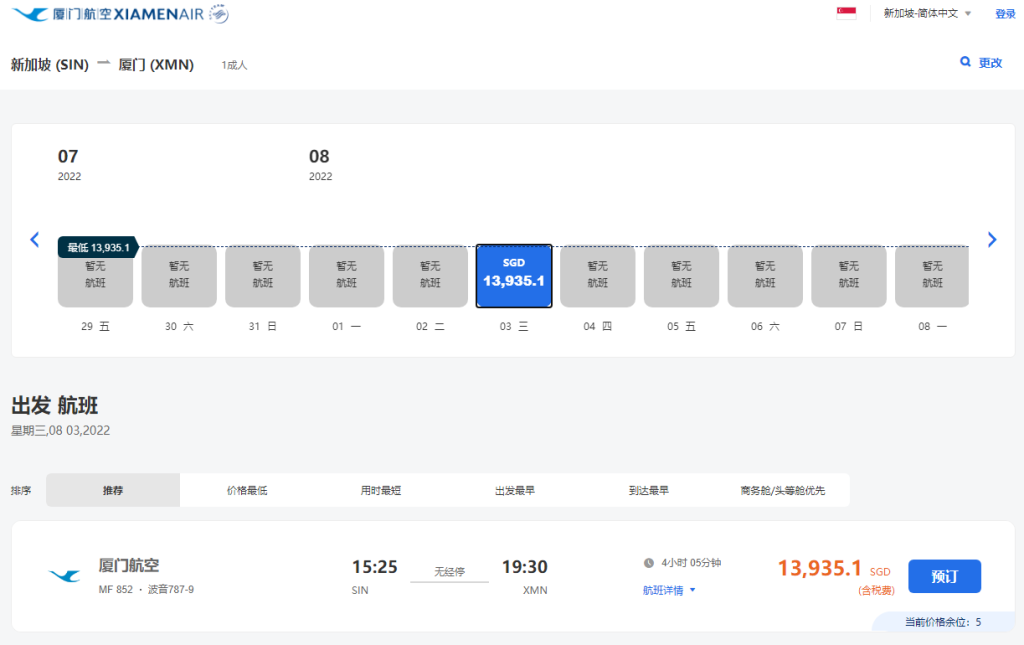Screen dimensions: 1024x645
Task: Select the 05 五 date cell
Action: click(681, 276)
